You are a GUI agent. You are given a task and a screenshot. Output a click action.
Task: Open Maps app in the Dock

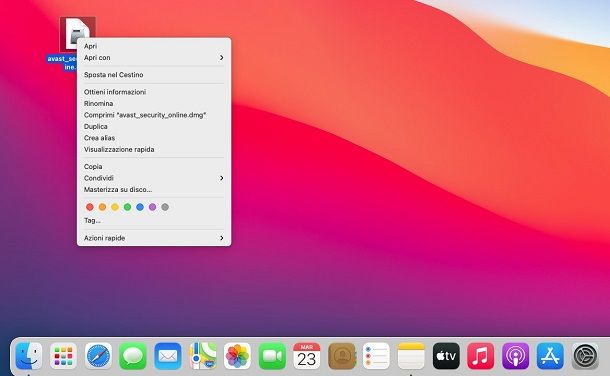[x=203, y=356]
